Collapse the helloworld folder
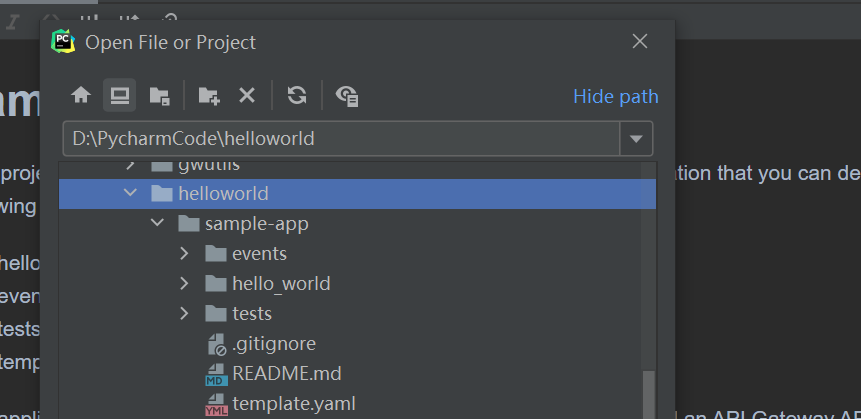861x419 pixels. click(x=130, y=193)
